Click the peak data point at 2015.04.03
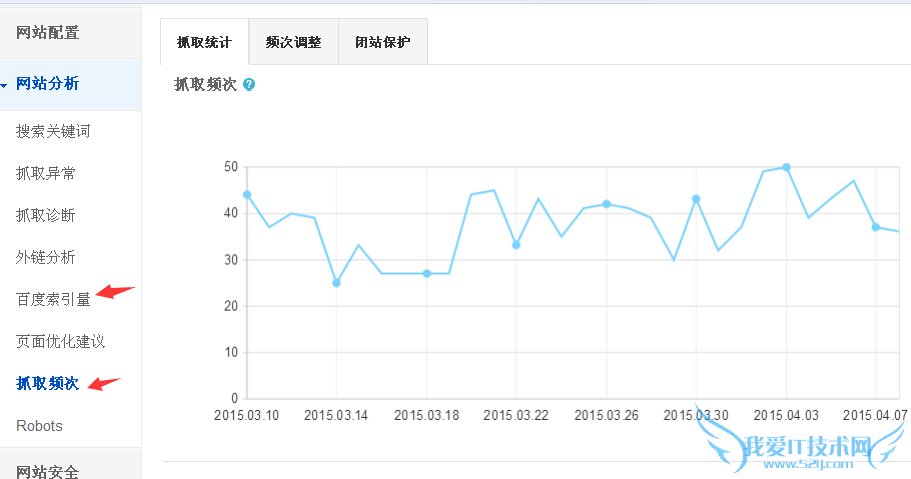This screenshot has width=911, height=479. pyautogui.click(x=786, y=167)
